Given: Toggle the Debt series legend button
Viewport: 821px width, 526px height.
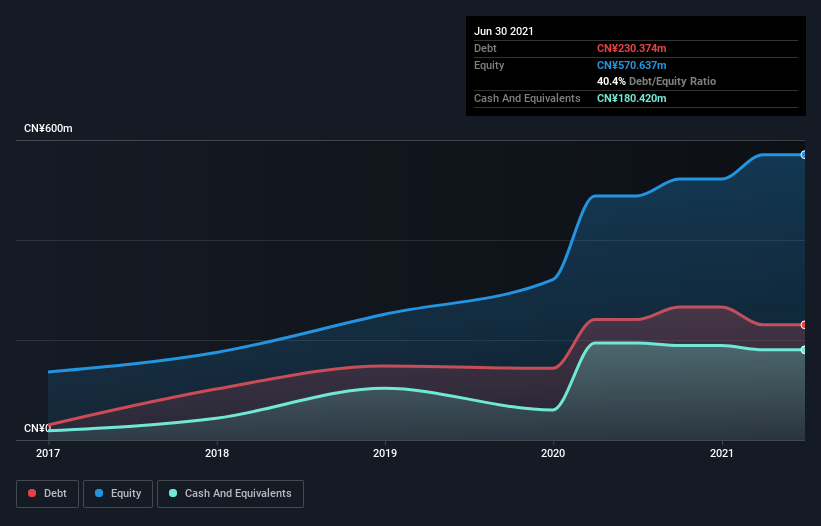Looking at the screenshot, I should pos(48,494).
